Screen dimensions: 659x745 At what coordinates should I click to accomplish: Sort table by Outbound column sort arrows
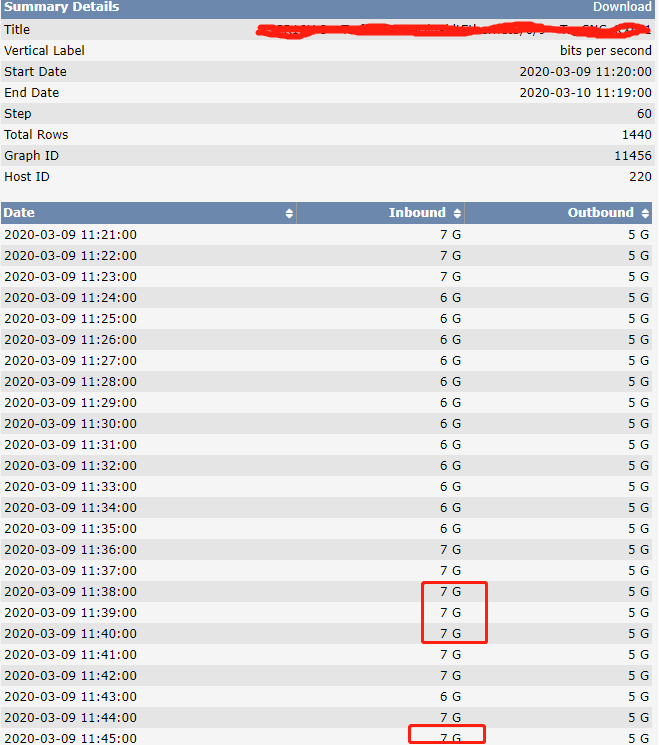click(645, 213)
